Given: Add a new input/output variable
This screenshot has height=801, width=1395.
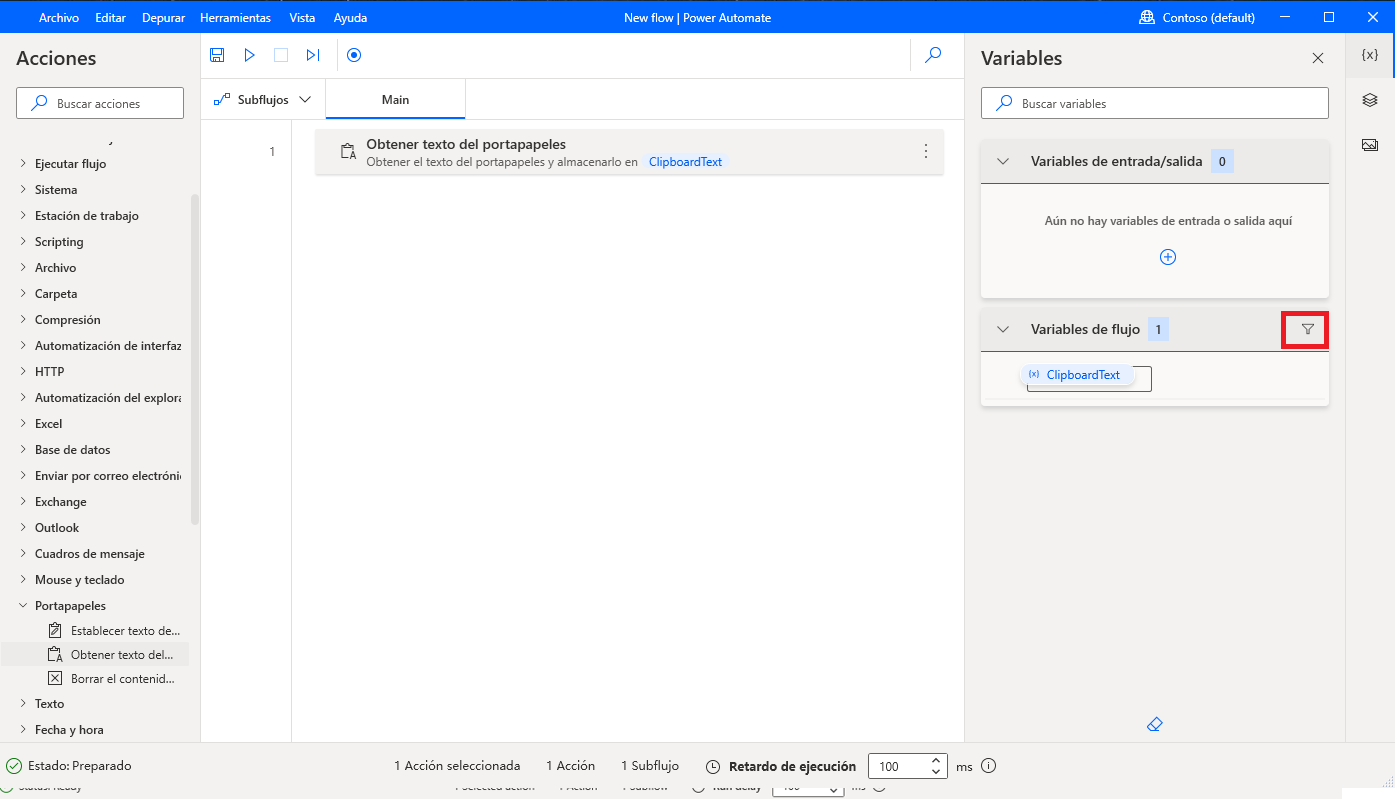Looking at the screenshot, I should tap(1167, 257).
